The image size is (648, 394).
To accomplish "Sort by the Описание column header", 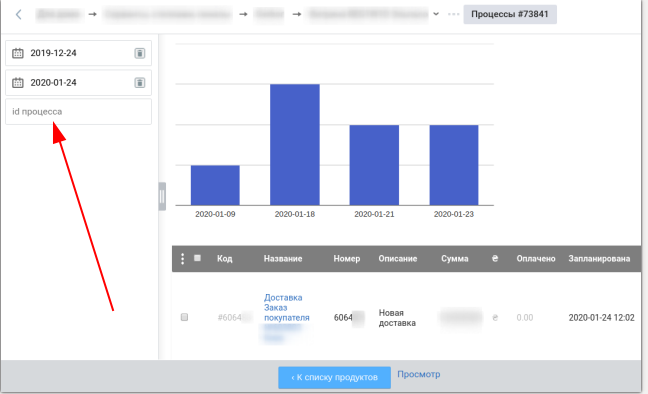I will (398, 259).
